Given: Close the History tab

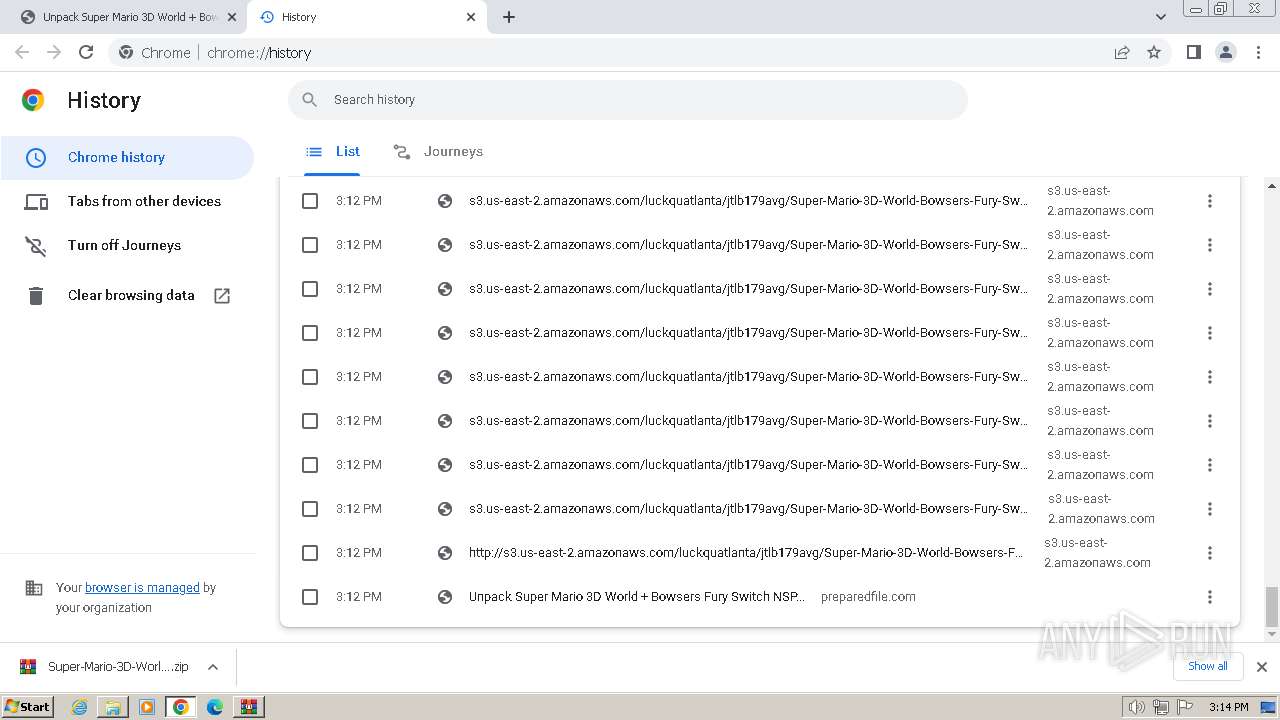Looking at the screenshot, I should (471, 17).
